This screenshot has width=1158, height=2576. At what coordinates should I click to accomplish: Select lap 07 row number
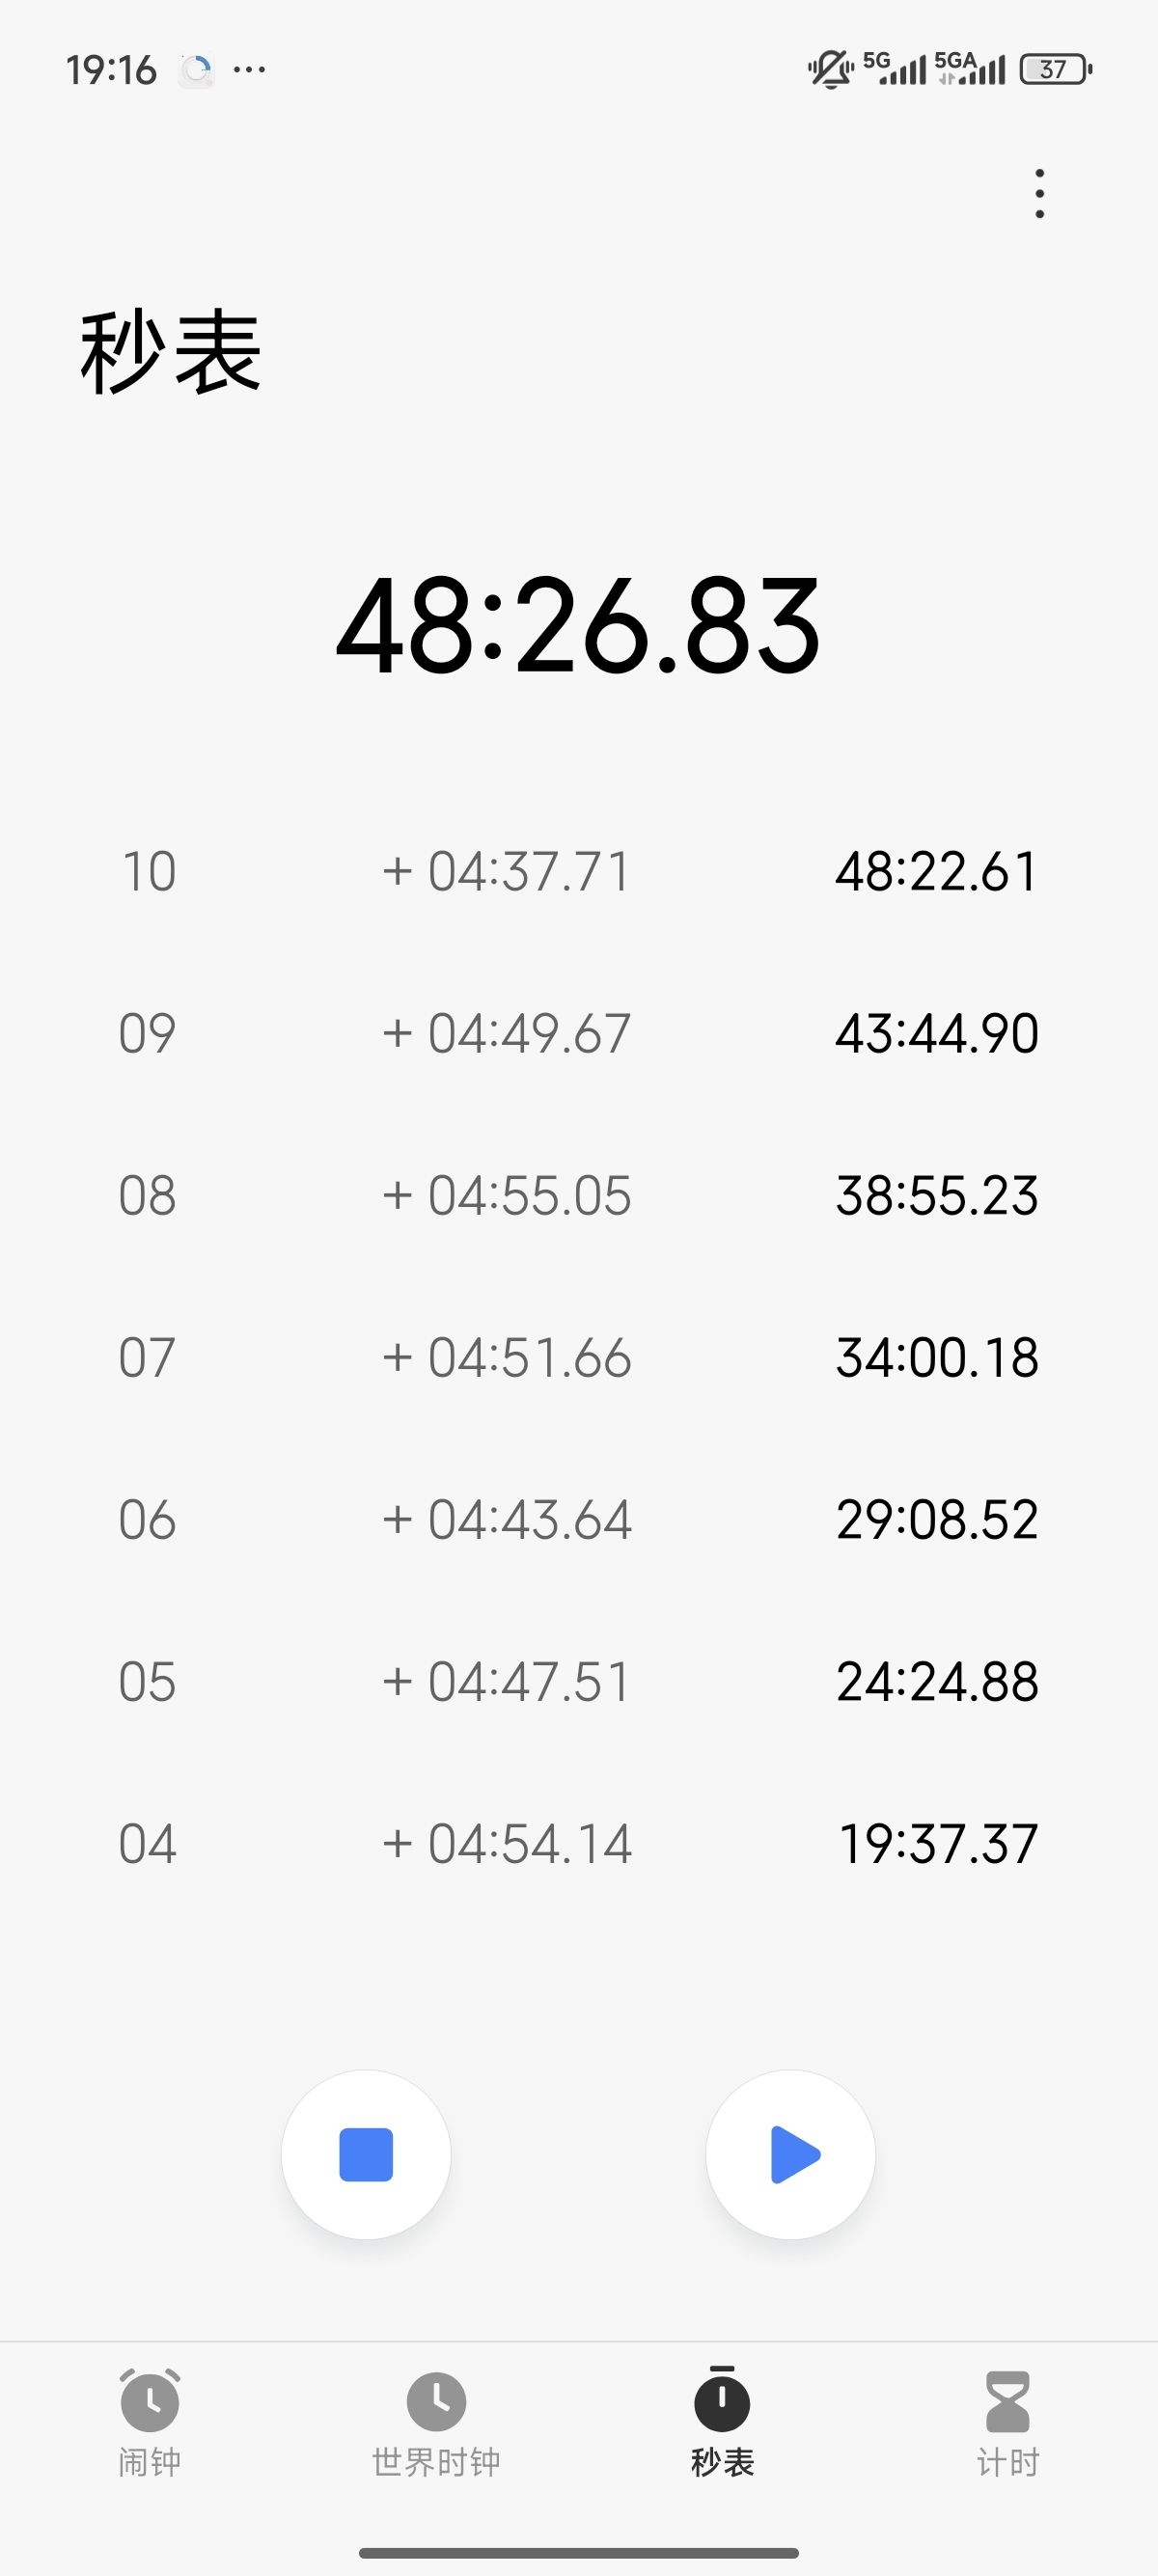click(147, 1357)
